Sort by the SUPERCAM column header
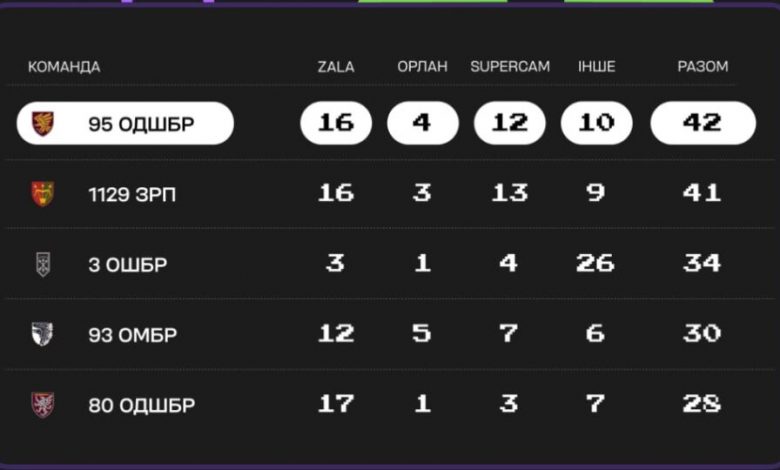The image size is (780, 470). pos(510,67)
